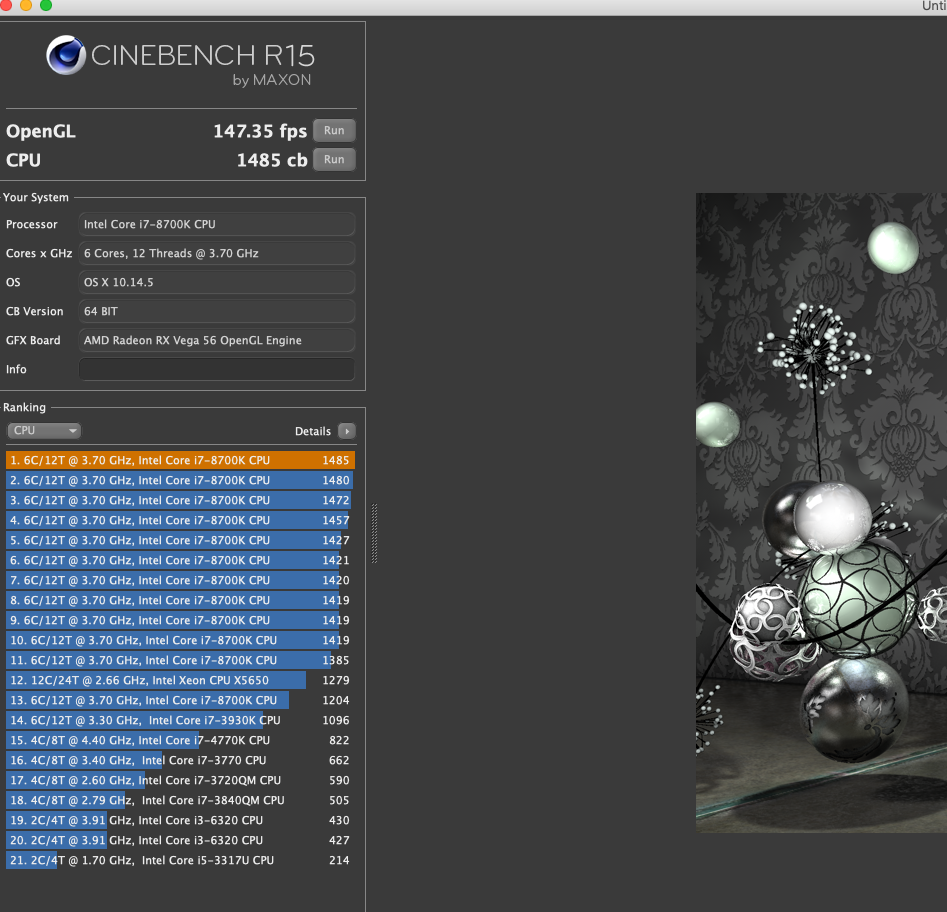Run the OpenGL benchmark
Screen dimensions: 947x912
334,130
